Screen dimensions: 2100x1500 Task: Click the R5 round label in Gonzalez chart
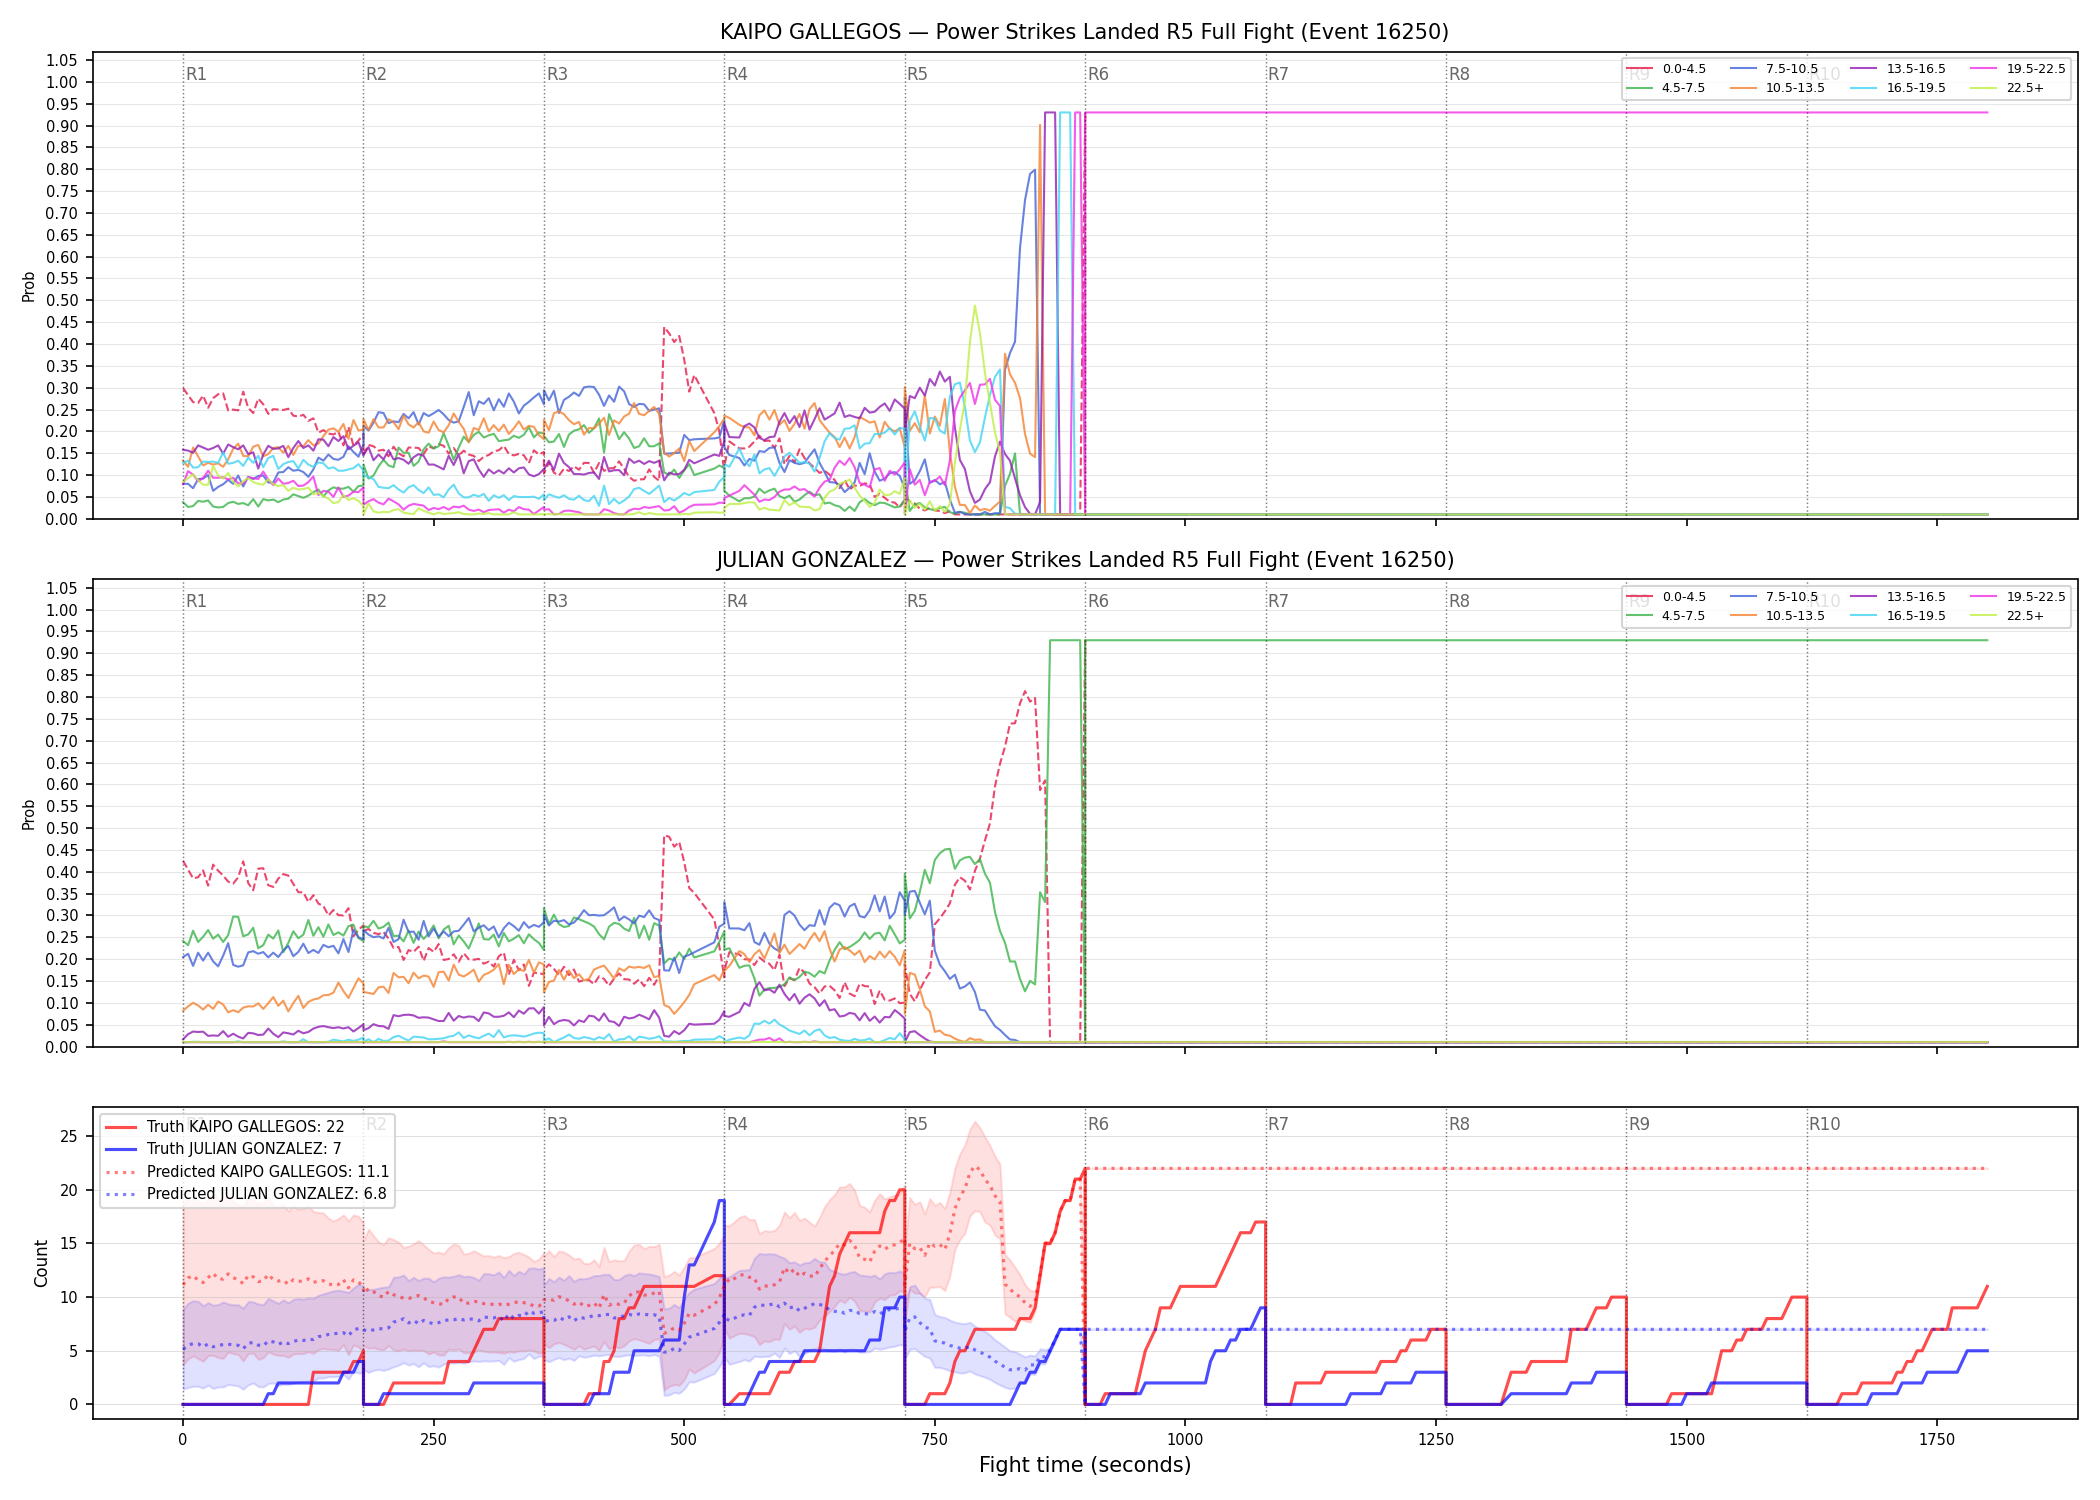coord(917,601)
